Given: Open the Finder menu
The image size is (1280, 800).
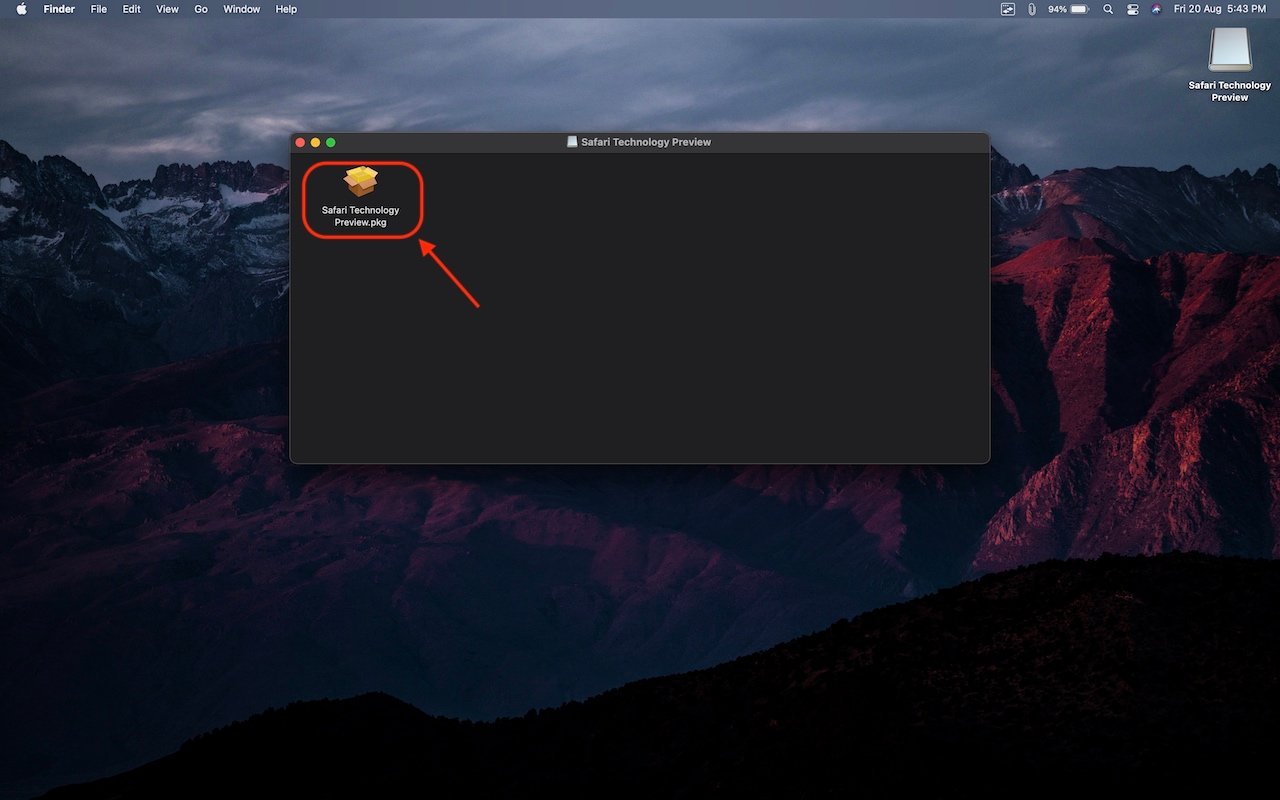Looking at the screenshot, I should (x=59, y=9).
